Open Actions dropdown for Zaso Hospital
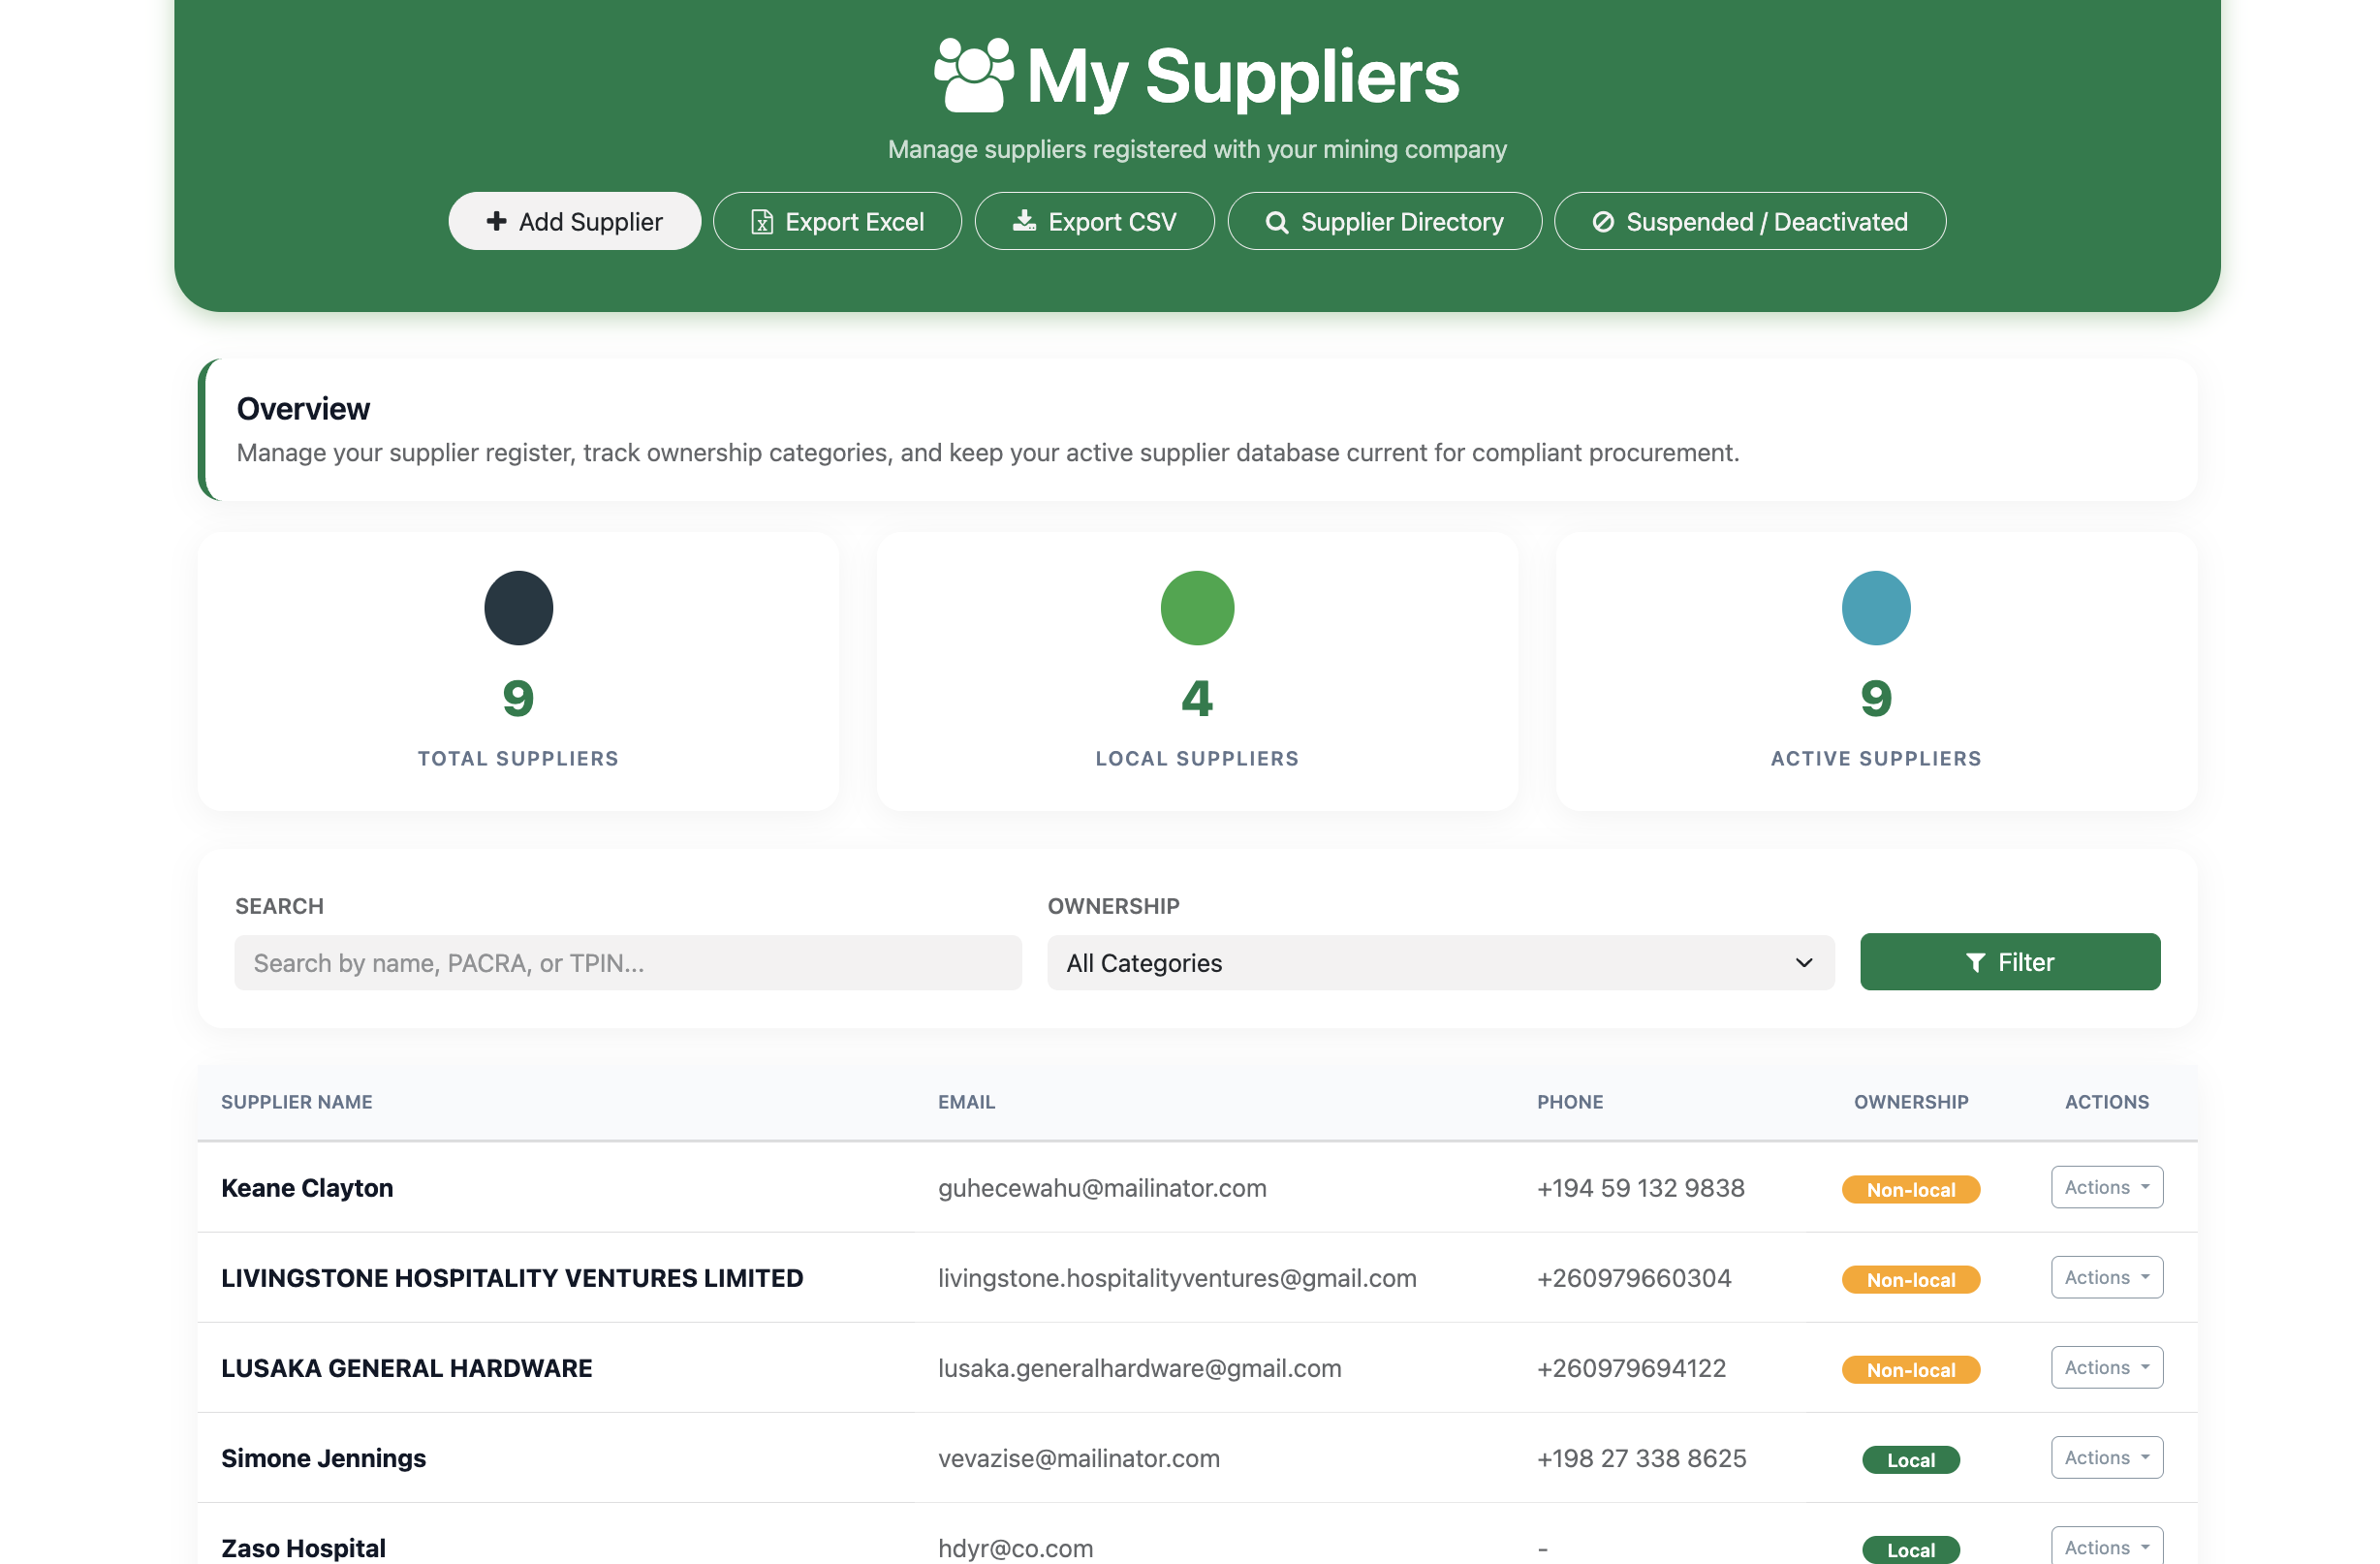The width and height of the screenshot is (2380, 1564). click(2106, 1546)
